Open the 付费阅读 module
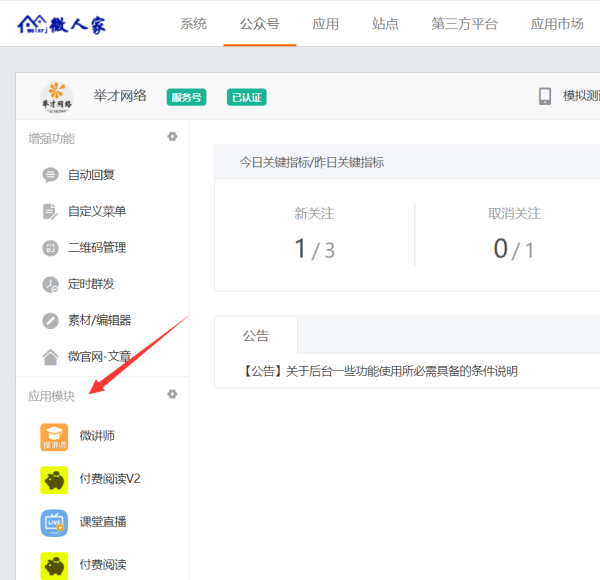Screen dimensions: 600x580 pyautogui.click(x=103, y=565)
